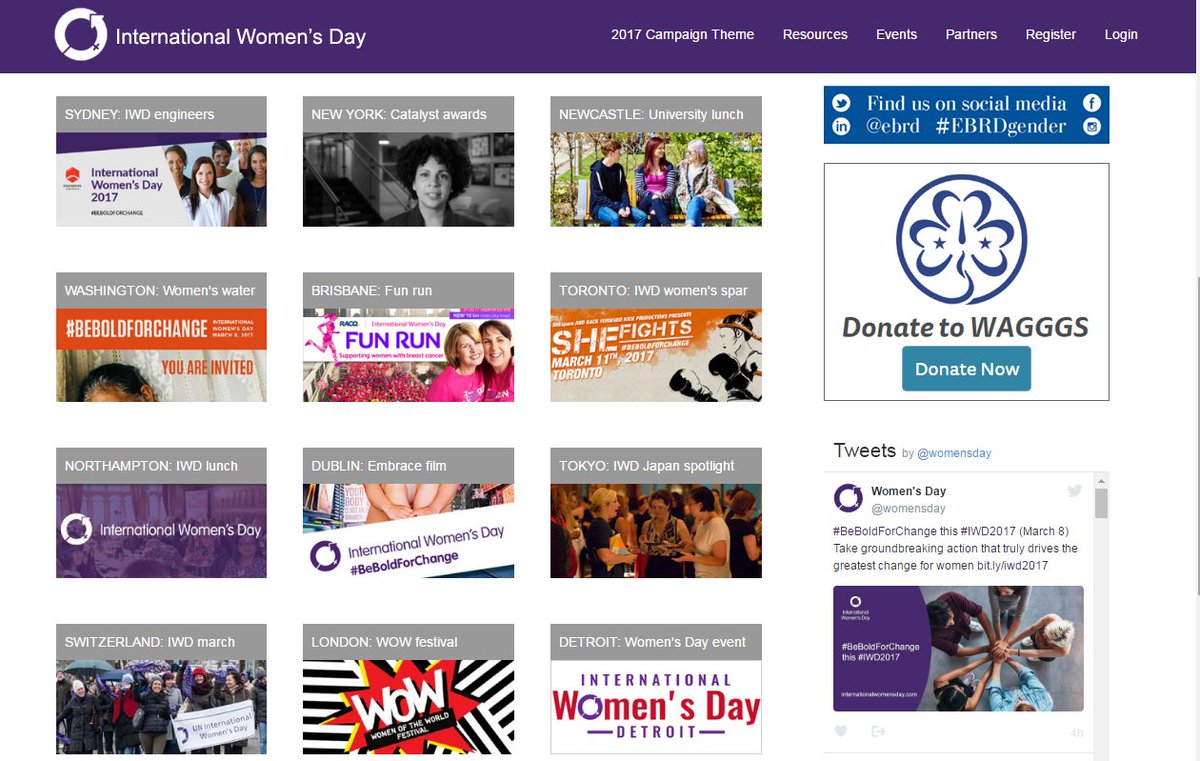The height and width of the screenshot is (761, 1200).
Task: Click the Women's Day account name in tweet
Action: tap(908, 491)
